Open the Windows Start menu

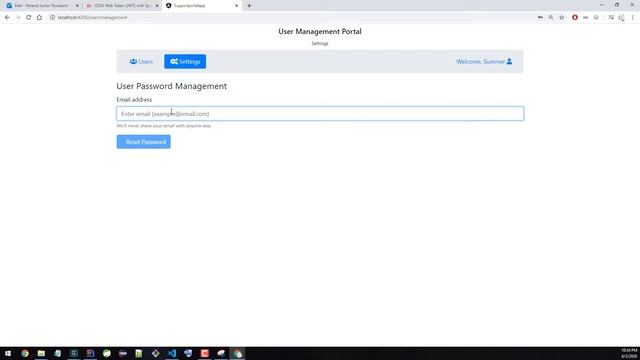coord(8,353)
